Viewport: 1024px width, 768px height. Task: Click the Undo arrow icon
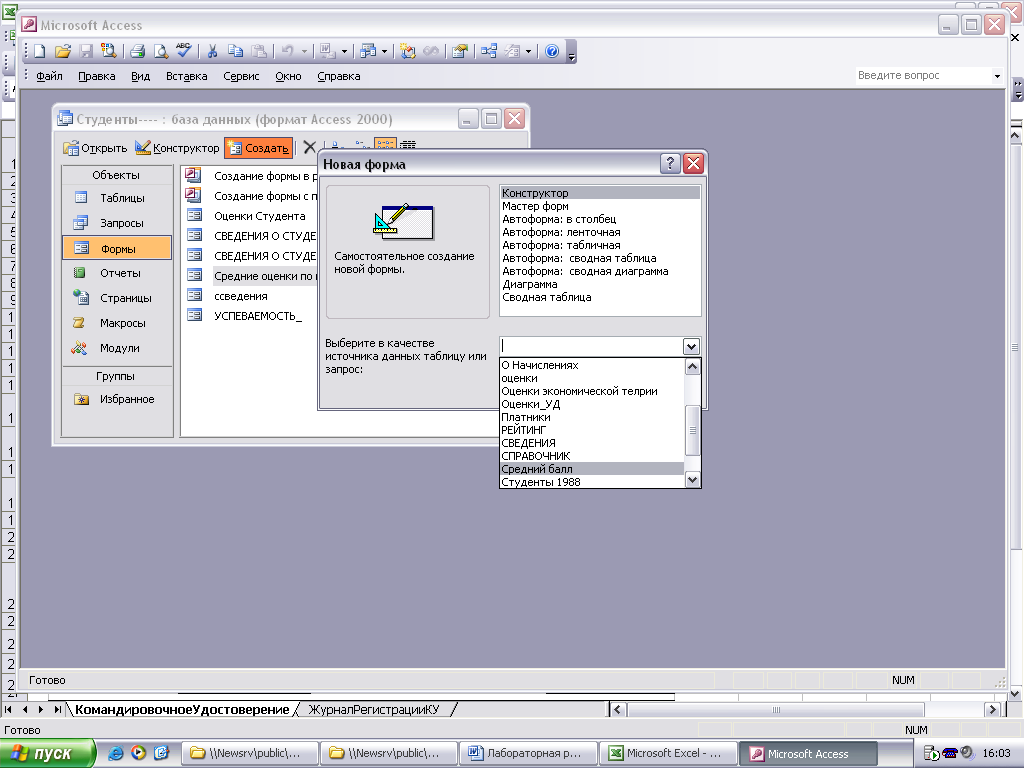point(287,51)
